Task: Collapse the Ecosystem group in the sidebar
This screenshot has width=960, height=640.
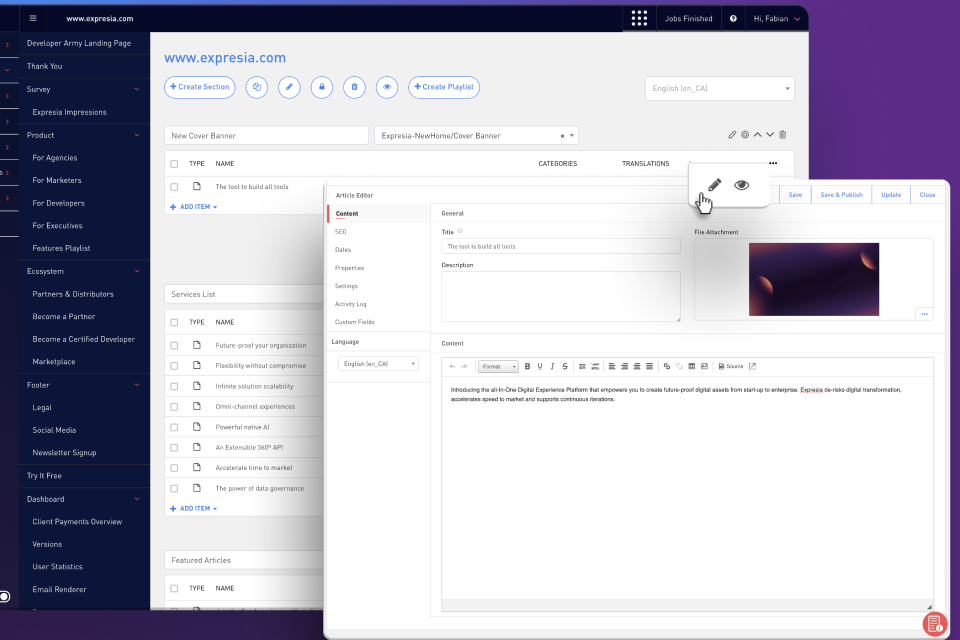Action: click(x=137, y=271)
